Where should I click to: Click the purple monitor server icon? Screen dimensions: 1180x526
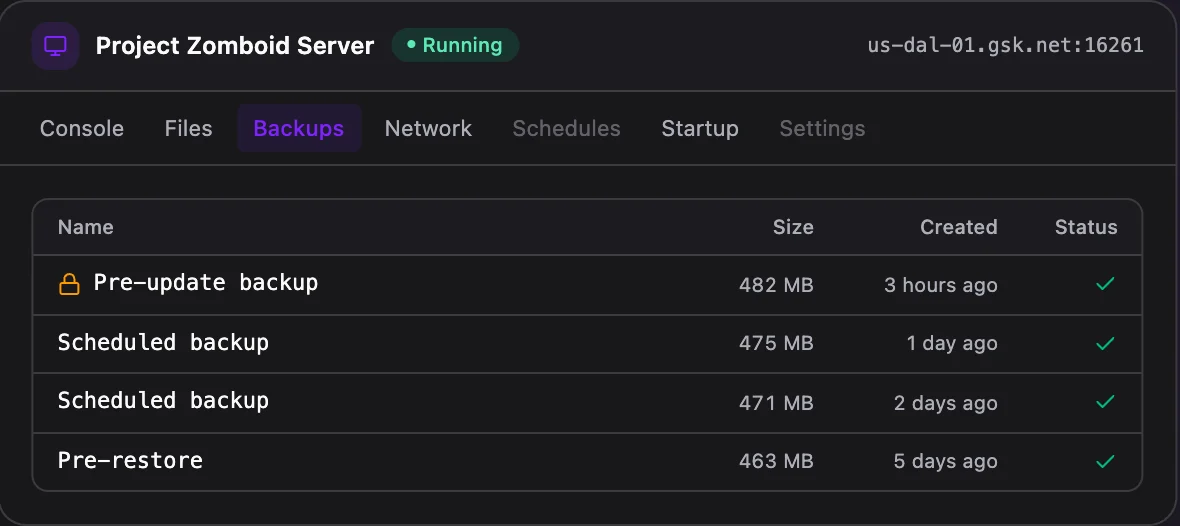click(55, 46)
